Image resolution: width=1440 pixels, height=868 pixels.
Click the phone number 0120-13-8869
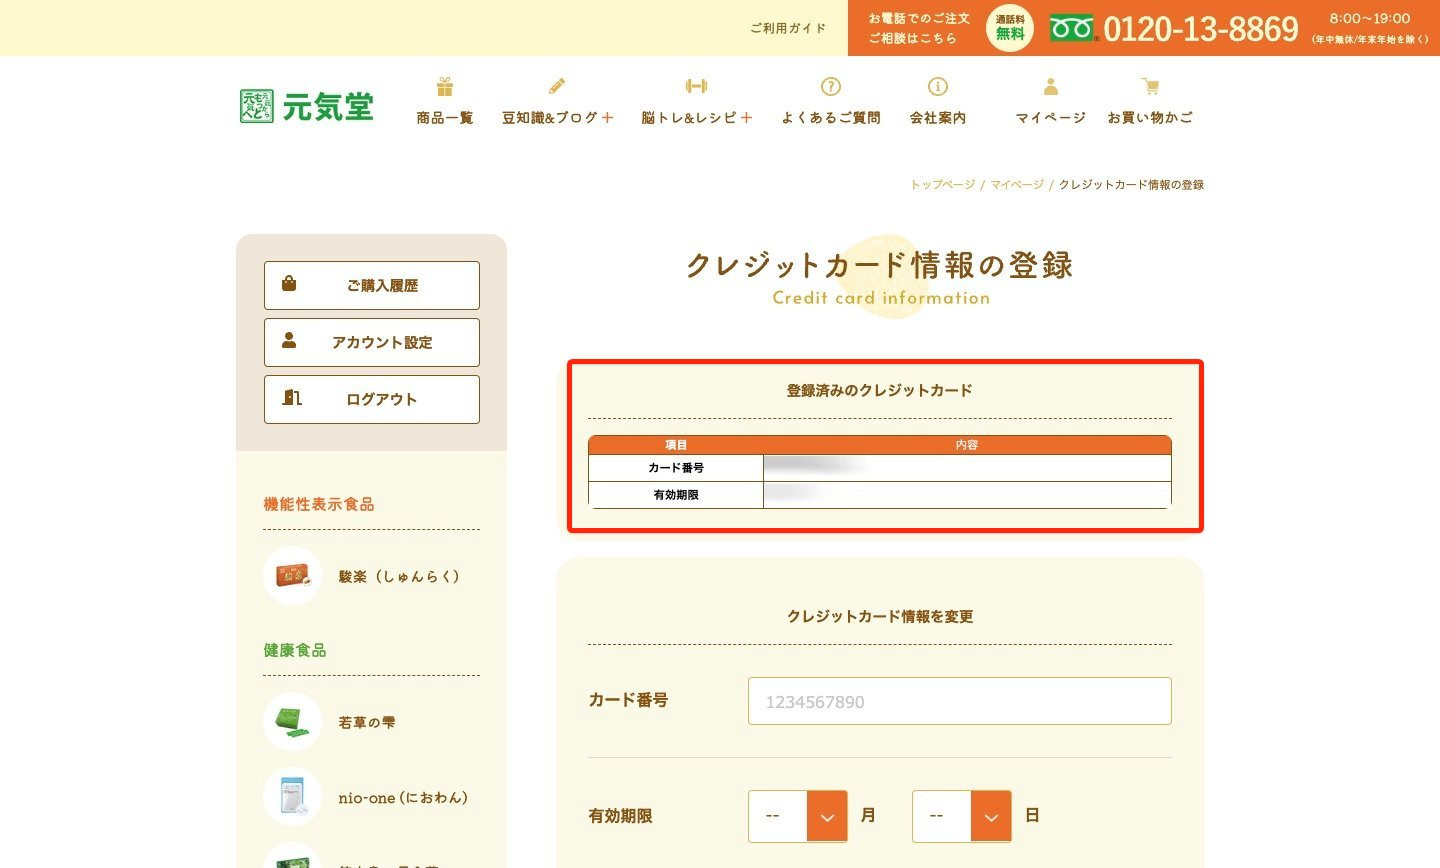click(1201, 29)
